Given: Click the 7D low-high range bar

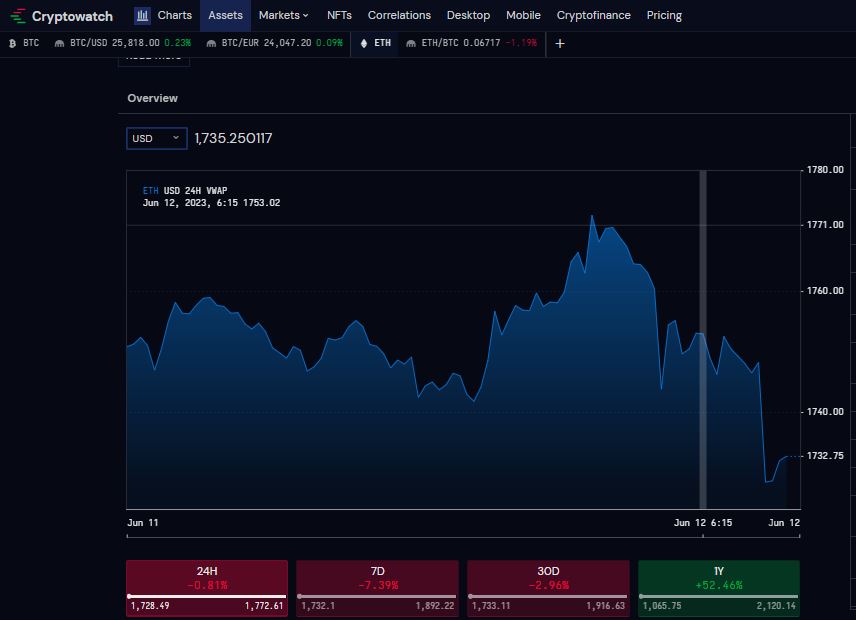Looking at the screenshot, I should coord(377,597).
